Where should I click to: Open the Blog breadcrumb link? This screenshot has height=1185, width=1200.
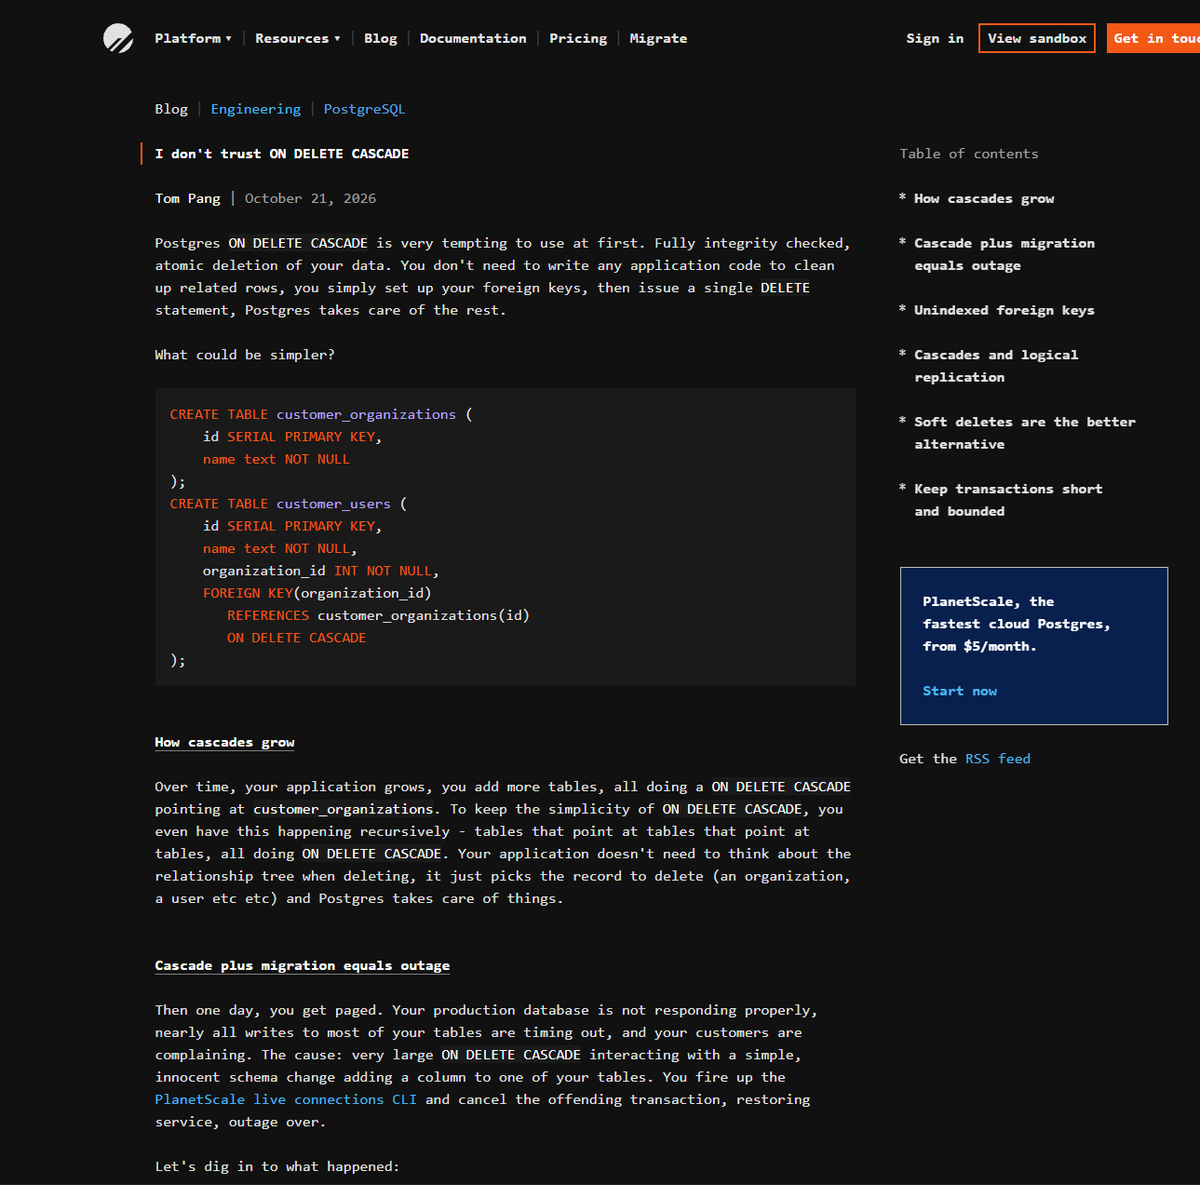[171, 109]
